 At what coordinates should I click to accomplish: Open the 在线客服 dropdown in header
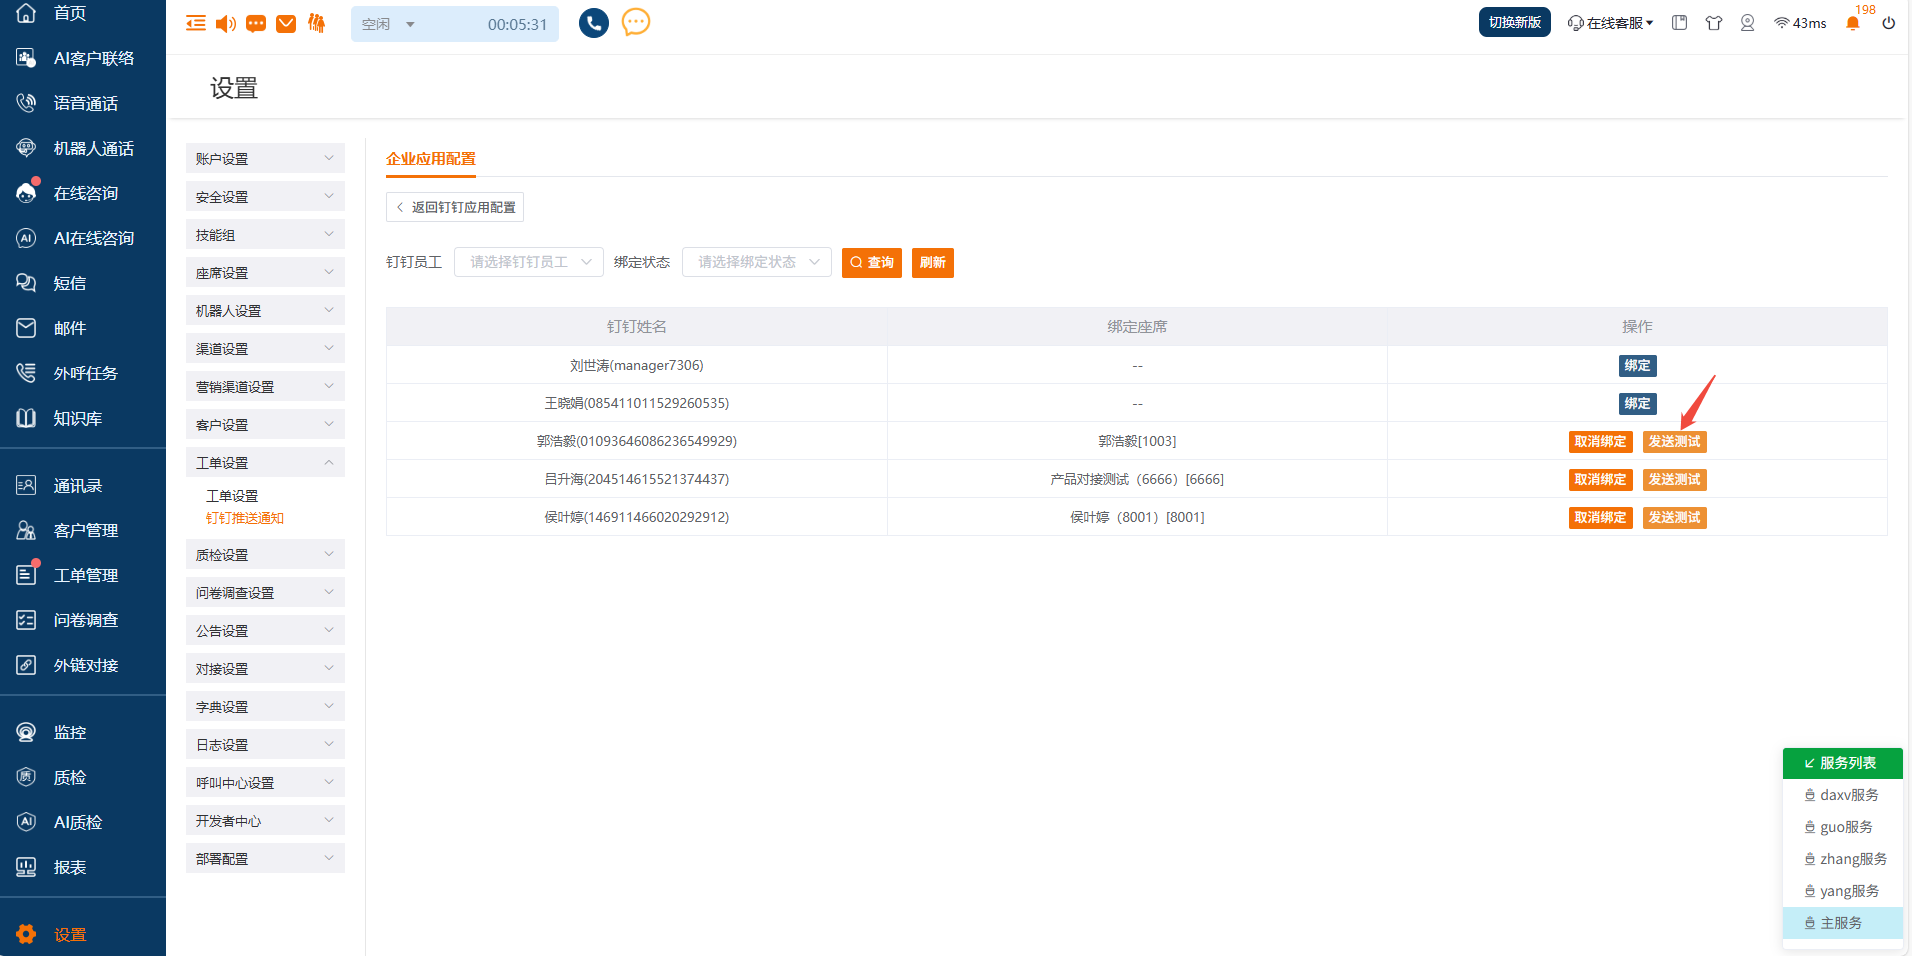pyautogui.click(x=1611, y=23)
